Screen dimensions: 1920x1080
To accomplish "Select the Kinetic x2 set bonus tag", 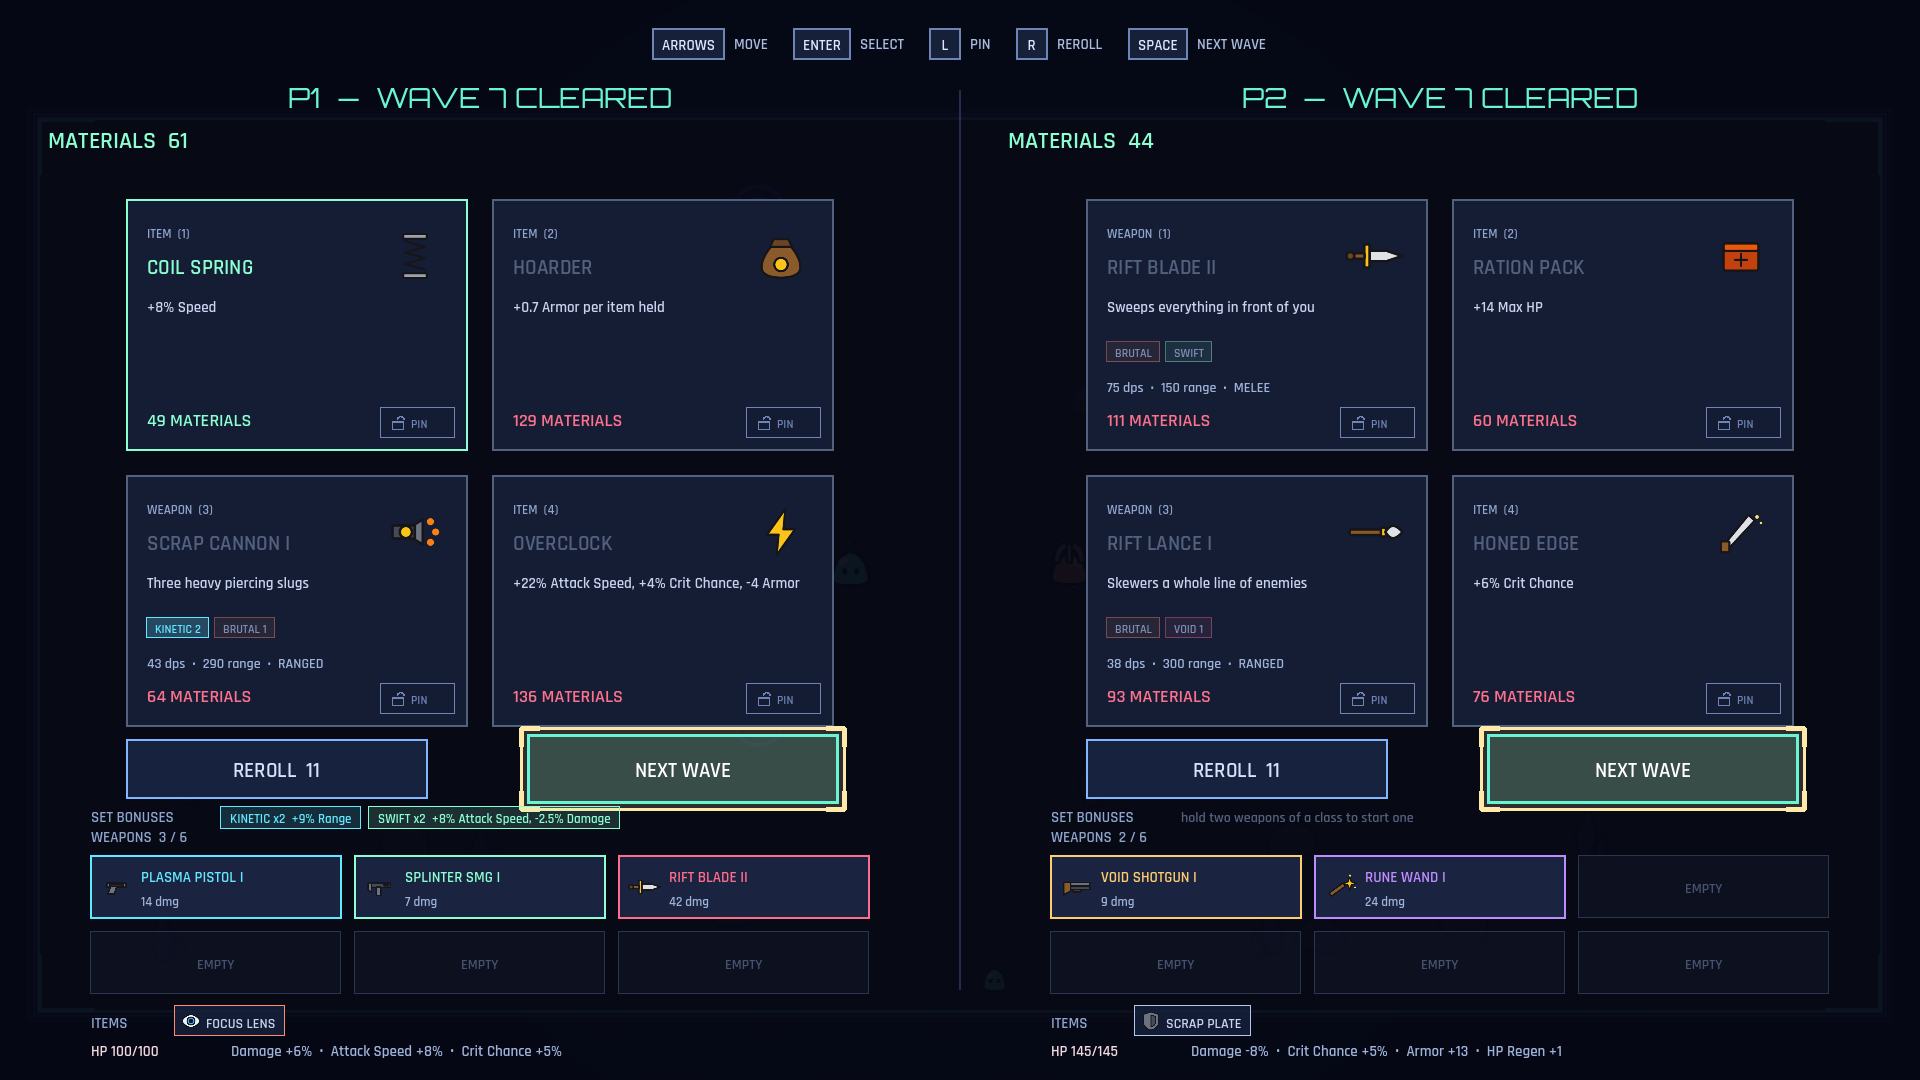I will [290, 818].
